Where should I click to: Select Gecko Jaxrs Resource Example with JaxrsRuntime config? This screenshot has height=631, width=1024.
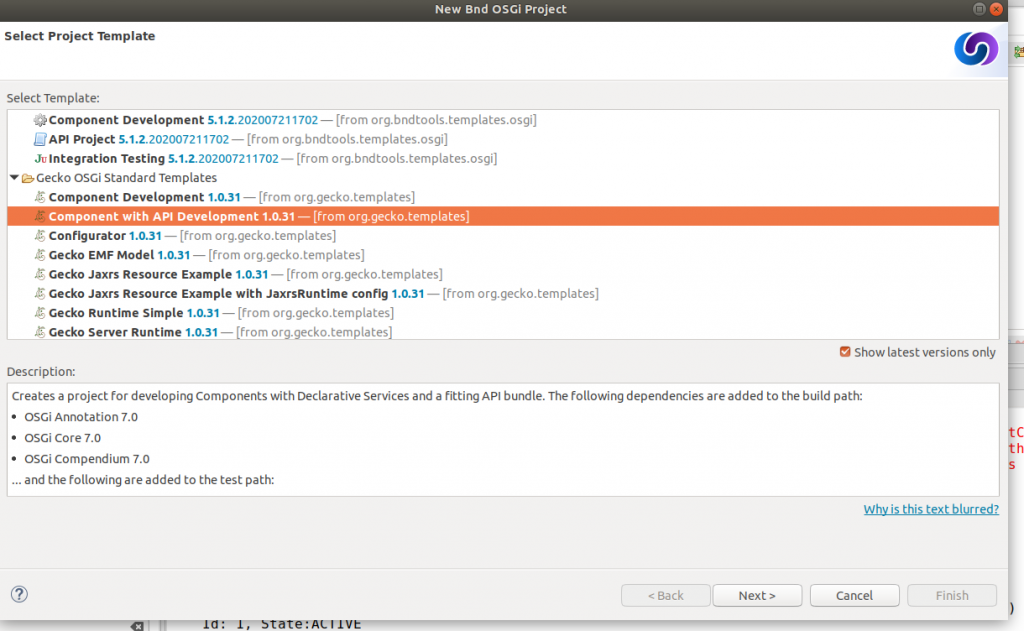(x=503, y=293)
